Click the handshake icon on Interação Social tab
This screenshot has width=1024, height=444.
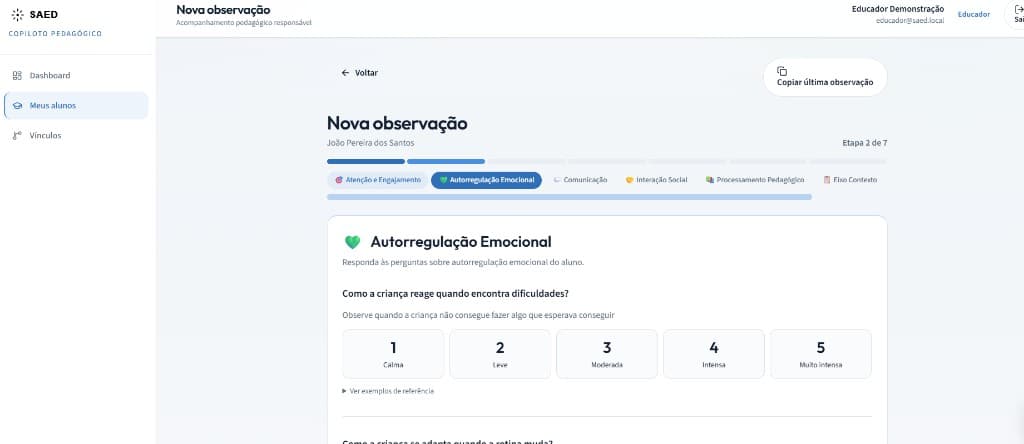[x=630, y=180]
